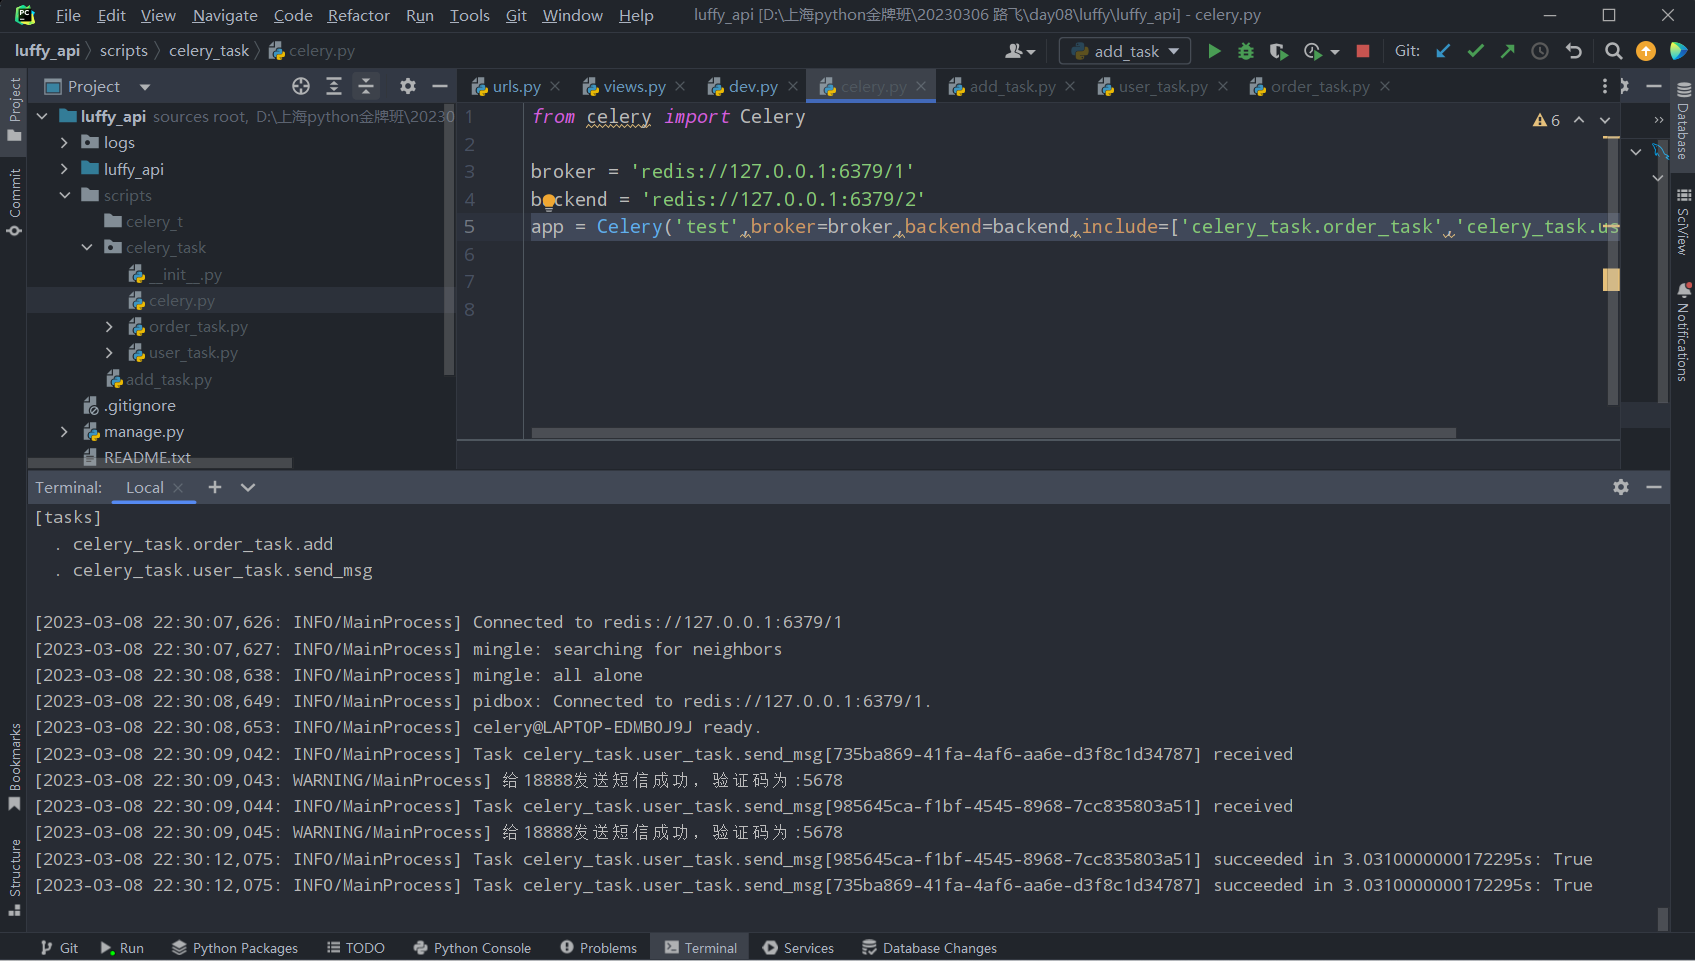This screenshot has height=961, width=1695.
Task: Close the views.py editor tab
Action: click(x=680, y=86)
